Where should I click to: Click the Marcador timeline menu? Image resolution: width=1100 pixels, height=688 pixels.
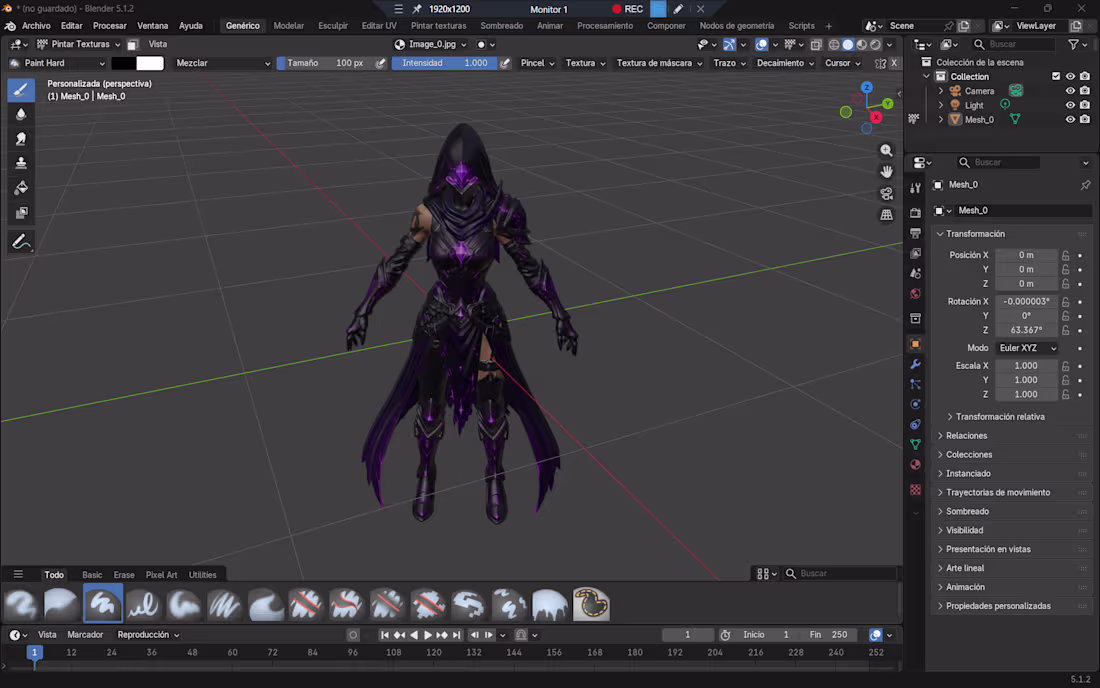pyautogui.click(x=85, y=635)
